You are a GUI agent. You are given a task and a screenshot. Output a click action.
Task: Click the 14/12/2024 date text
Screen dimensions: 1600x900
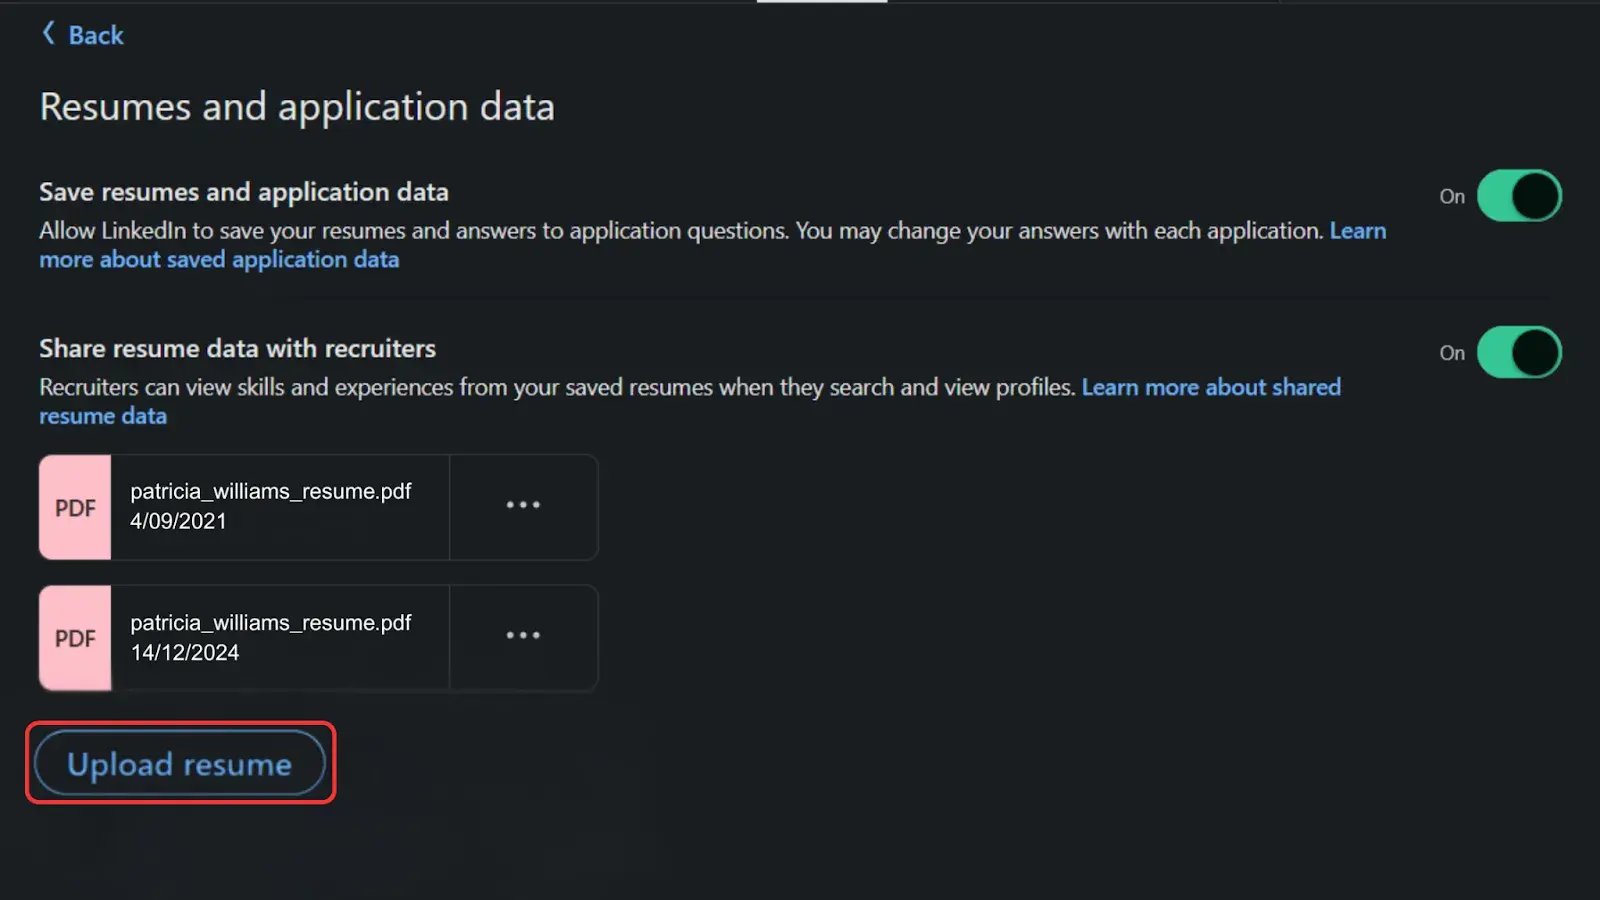(185, 653)
